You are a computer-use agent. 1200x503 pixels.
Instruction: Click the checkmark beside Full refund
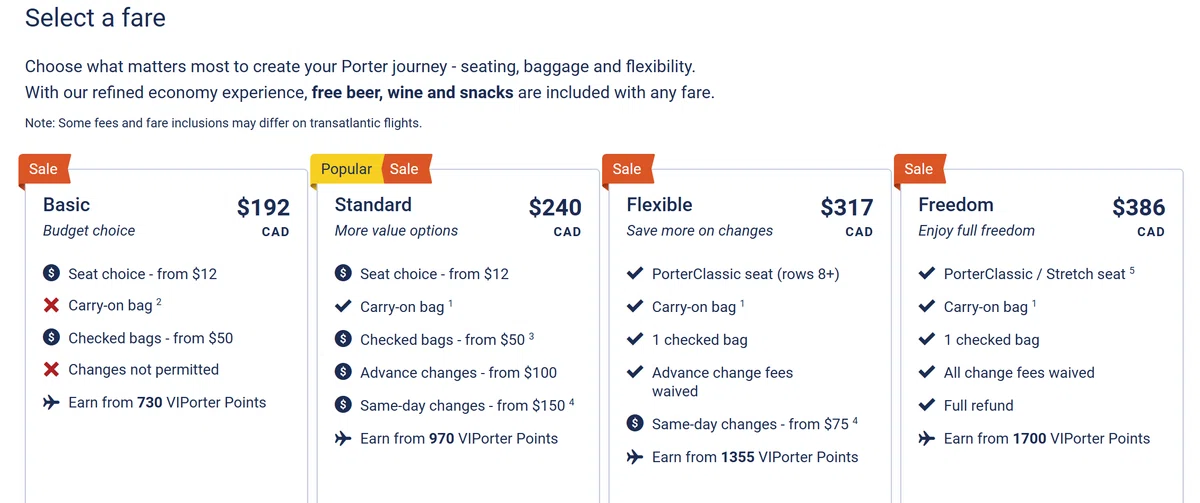[927, 405]
